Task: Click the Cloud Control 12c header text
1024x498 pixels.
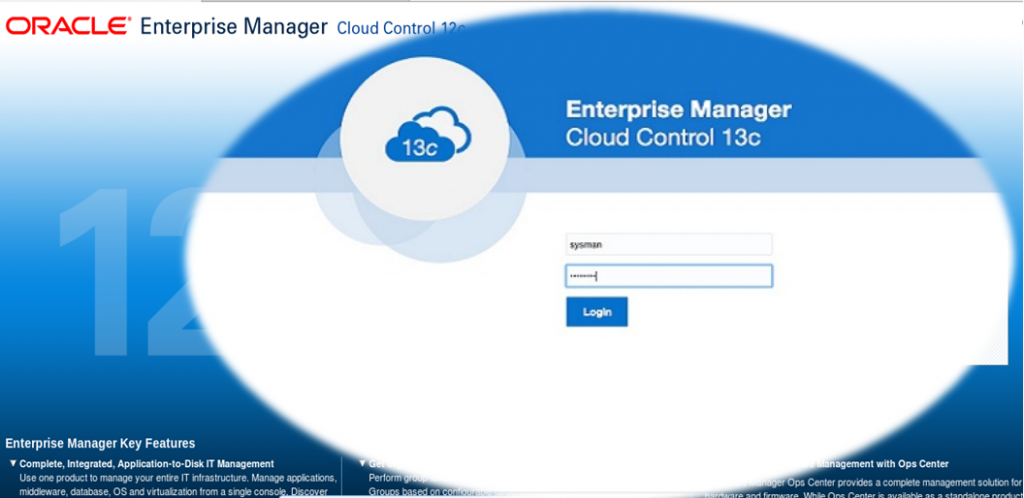Action: [400, 29]
